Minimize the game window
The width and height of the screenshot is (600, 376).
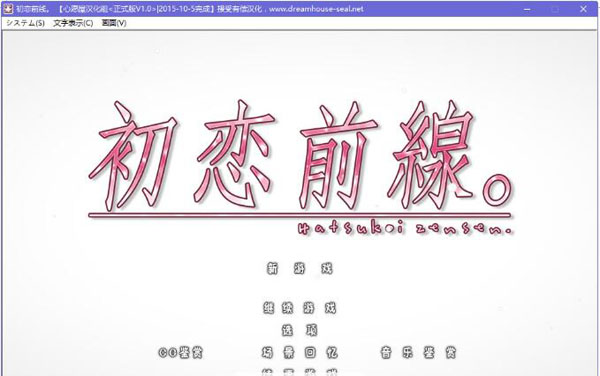tap(527, 9)
